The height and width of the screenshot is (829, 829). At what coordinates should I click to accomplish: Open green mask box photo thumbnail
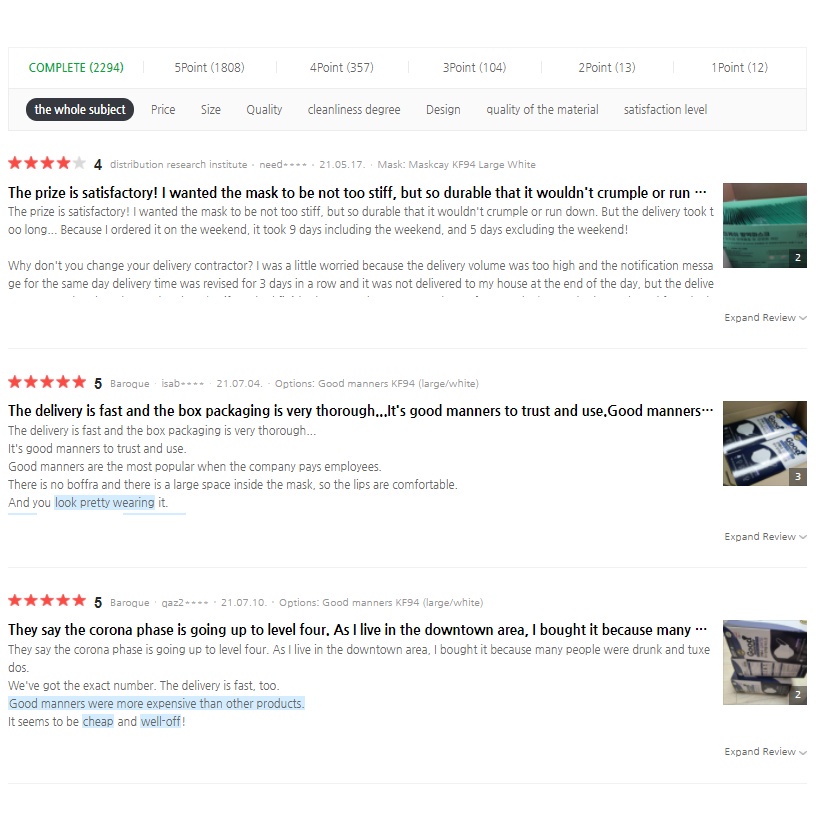764,225
